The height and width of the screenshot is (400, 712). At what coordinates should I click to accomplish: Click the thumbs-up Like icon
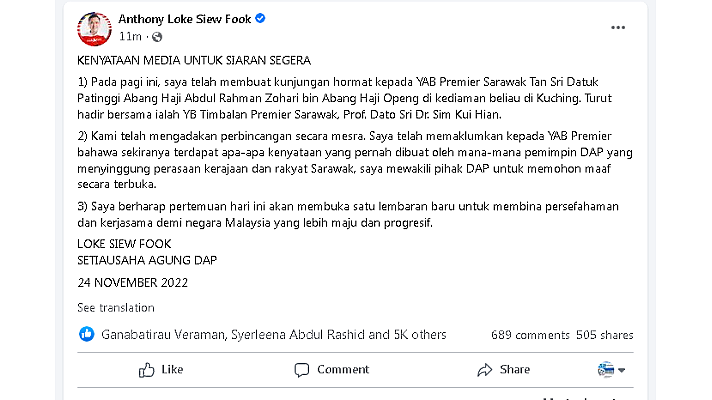click(x=147, y=370)
